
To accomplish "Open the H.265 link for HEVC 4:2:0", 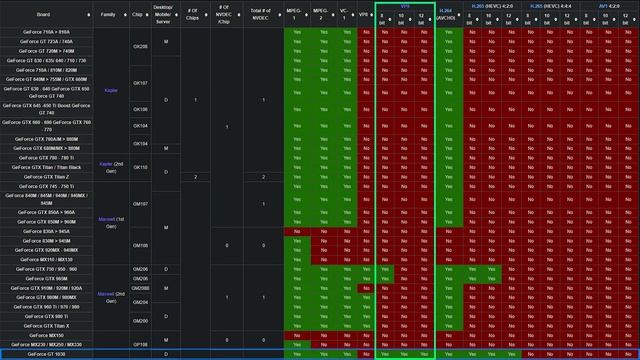I will (x=478, y=6).
